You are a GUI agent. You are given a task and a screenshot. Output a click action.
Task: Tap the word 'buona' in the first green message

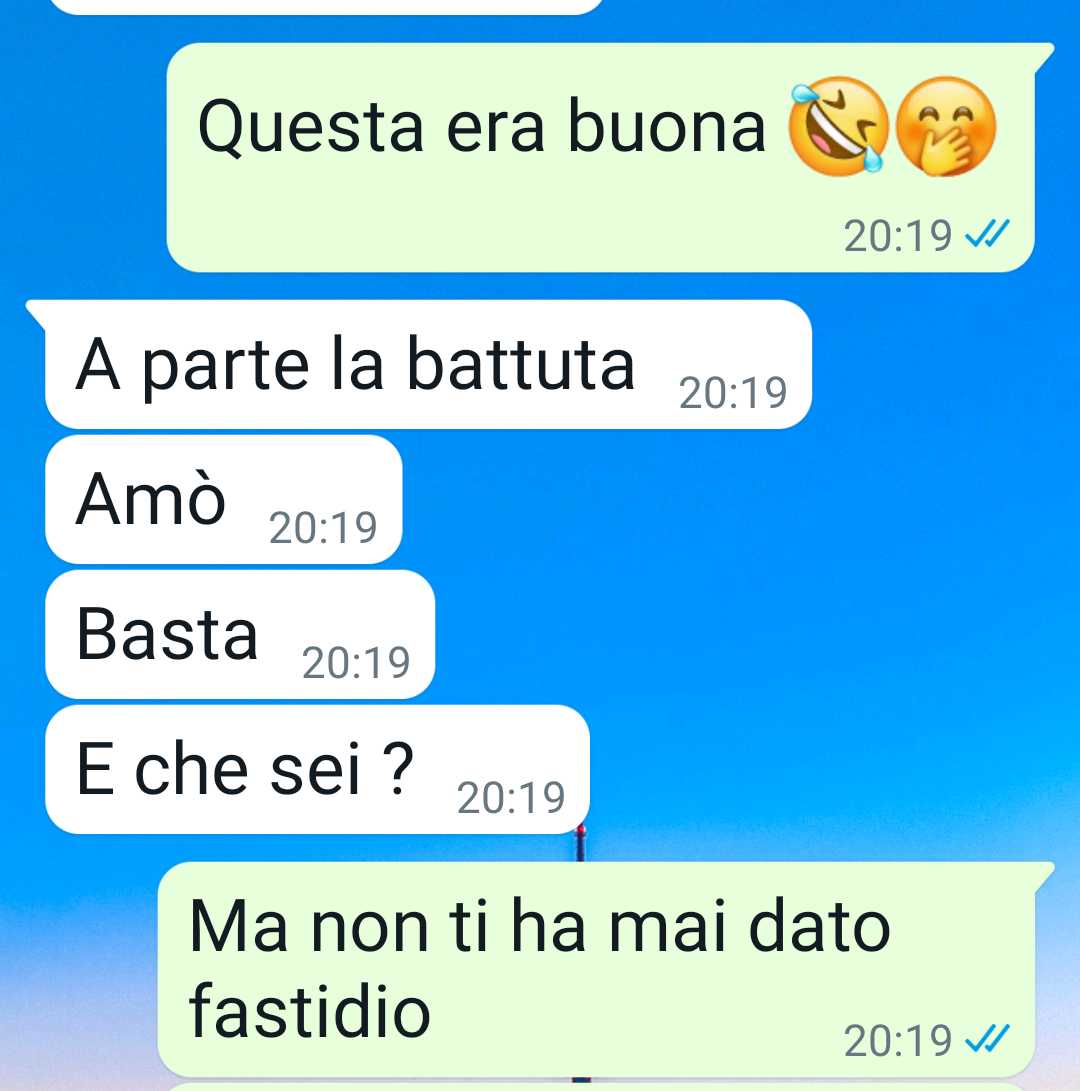667,126
